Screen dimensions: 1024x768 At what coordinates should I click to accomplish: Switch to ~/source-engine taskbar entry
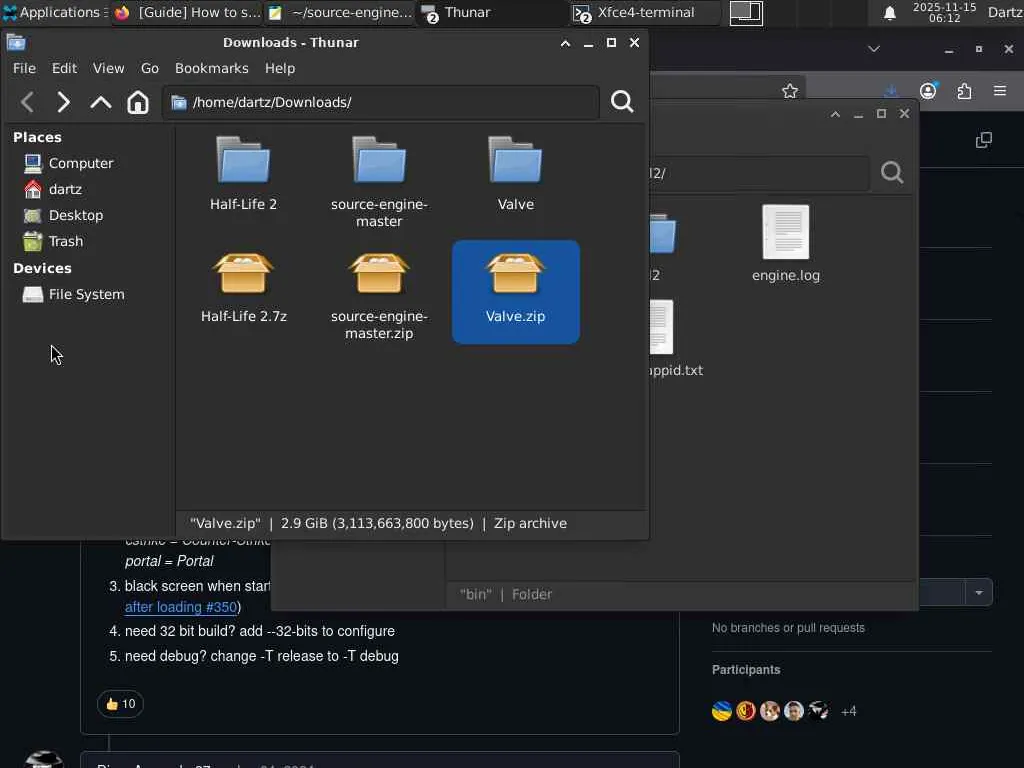coord(340,12)
